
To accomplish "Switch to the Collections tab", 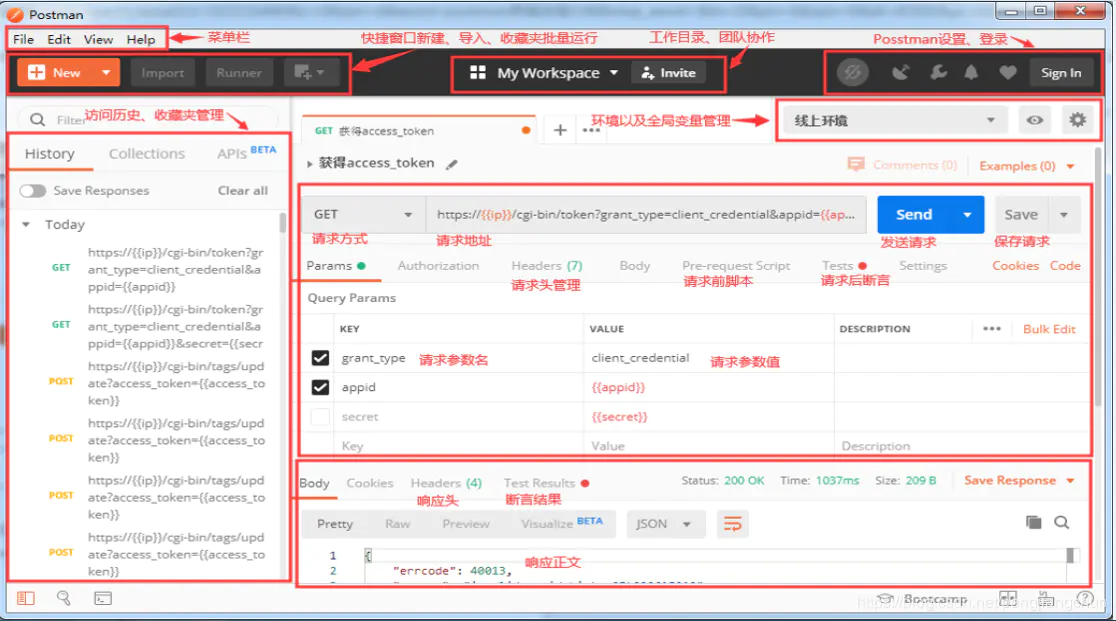I will point(147,154).
